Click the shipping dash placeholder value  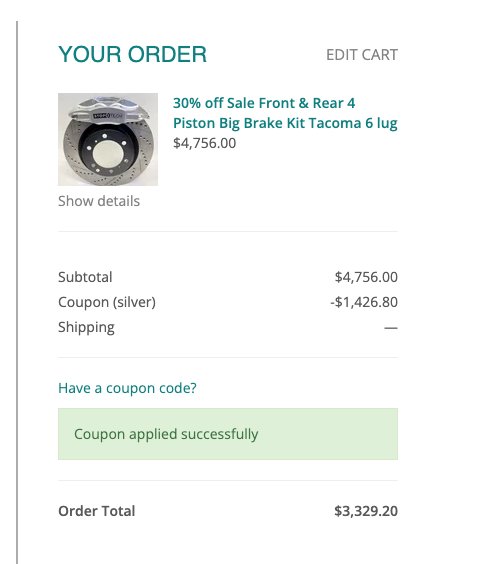391,328
